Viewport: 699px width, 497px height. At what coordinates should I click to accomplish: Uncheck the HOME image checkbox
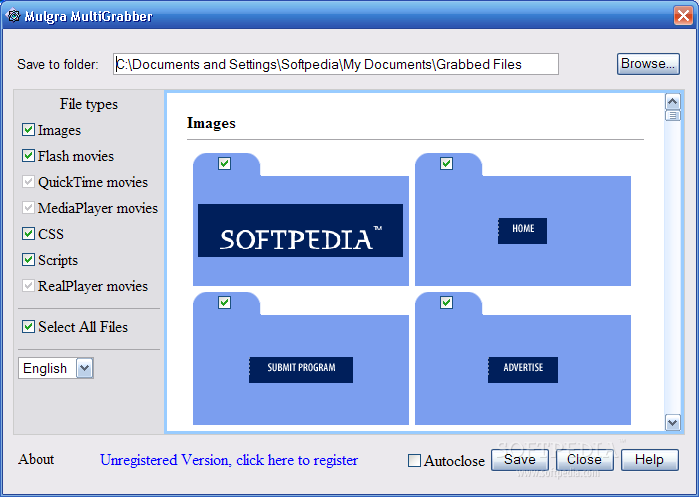446,164
